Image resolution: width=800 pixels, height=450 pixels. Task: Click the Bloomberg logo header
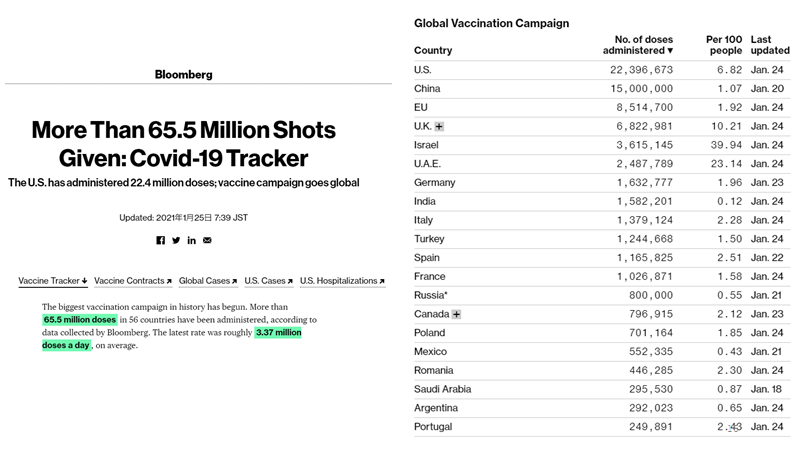pos(184,74)
